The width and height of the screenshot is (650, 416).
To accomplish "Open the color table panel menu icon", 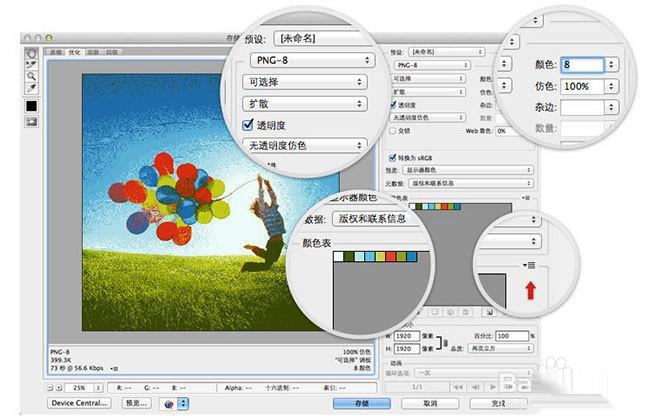I will [526, 198].
